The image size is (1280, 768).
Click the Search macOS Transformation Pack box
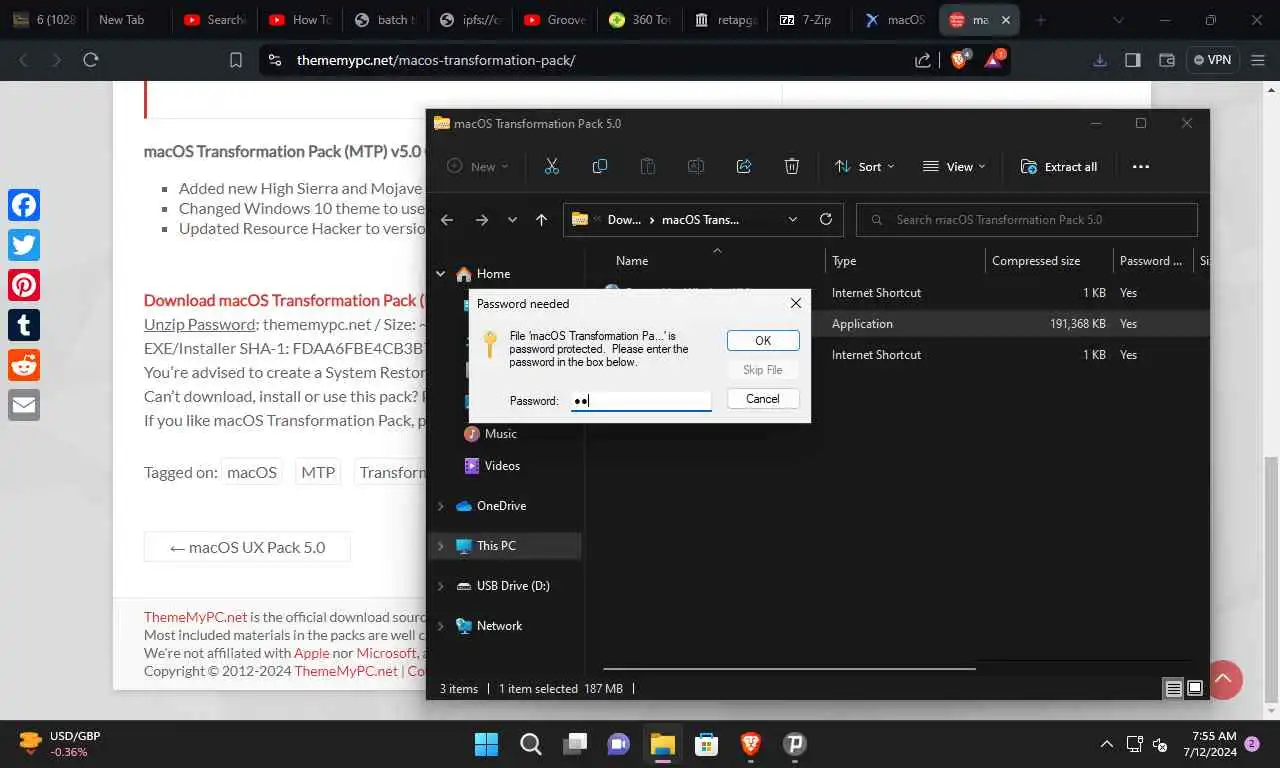tap(1027, 220)
